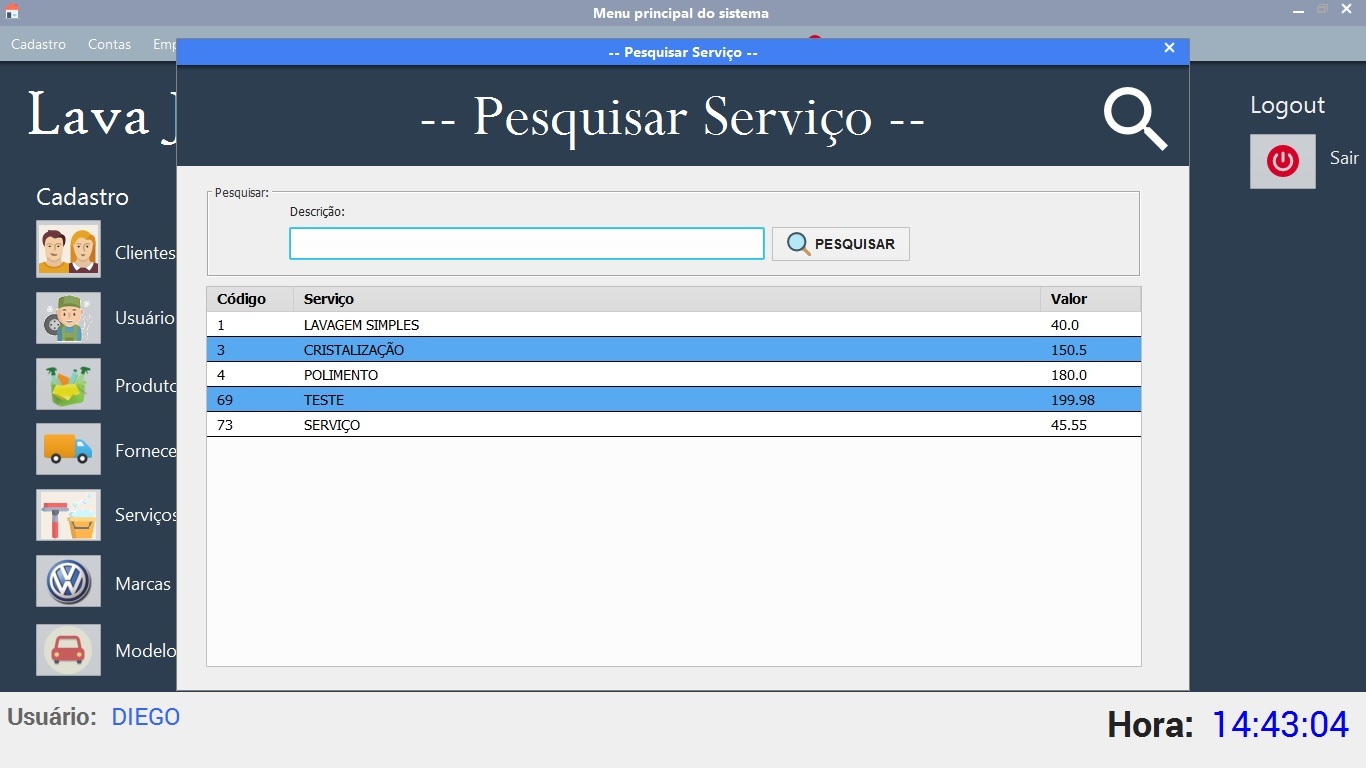Screen dimensions: 1366x768
Task: Sort the table by Valor column
Action: (x=1090, y=299)
